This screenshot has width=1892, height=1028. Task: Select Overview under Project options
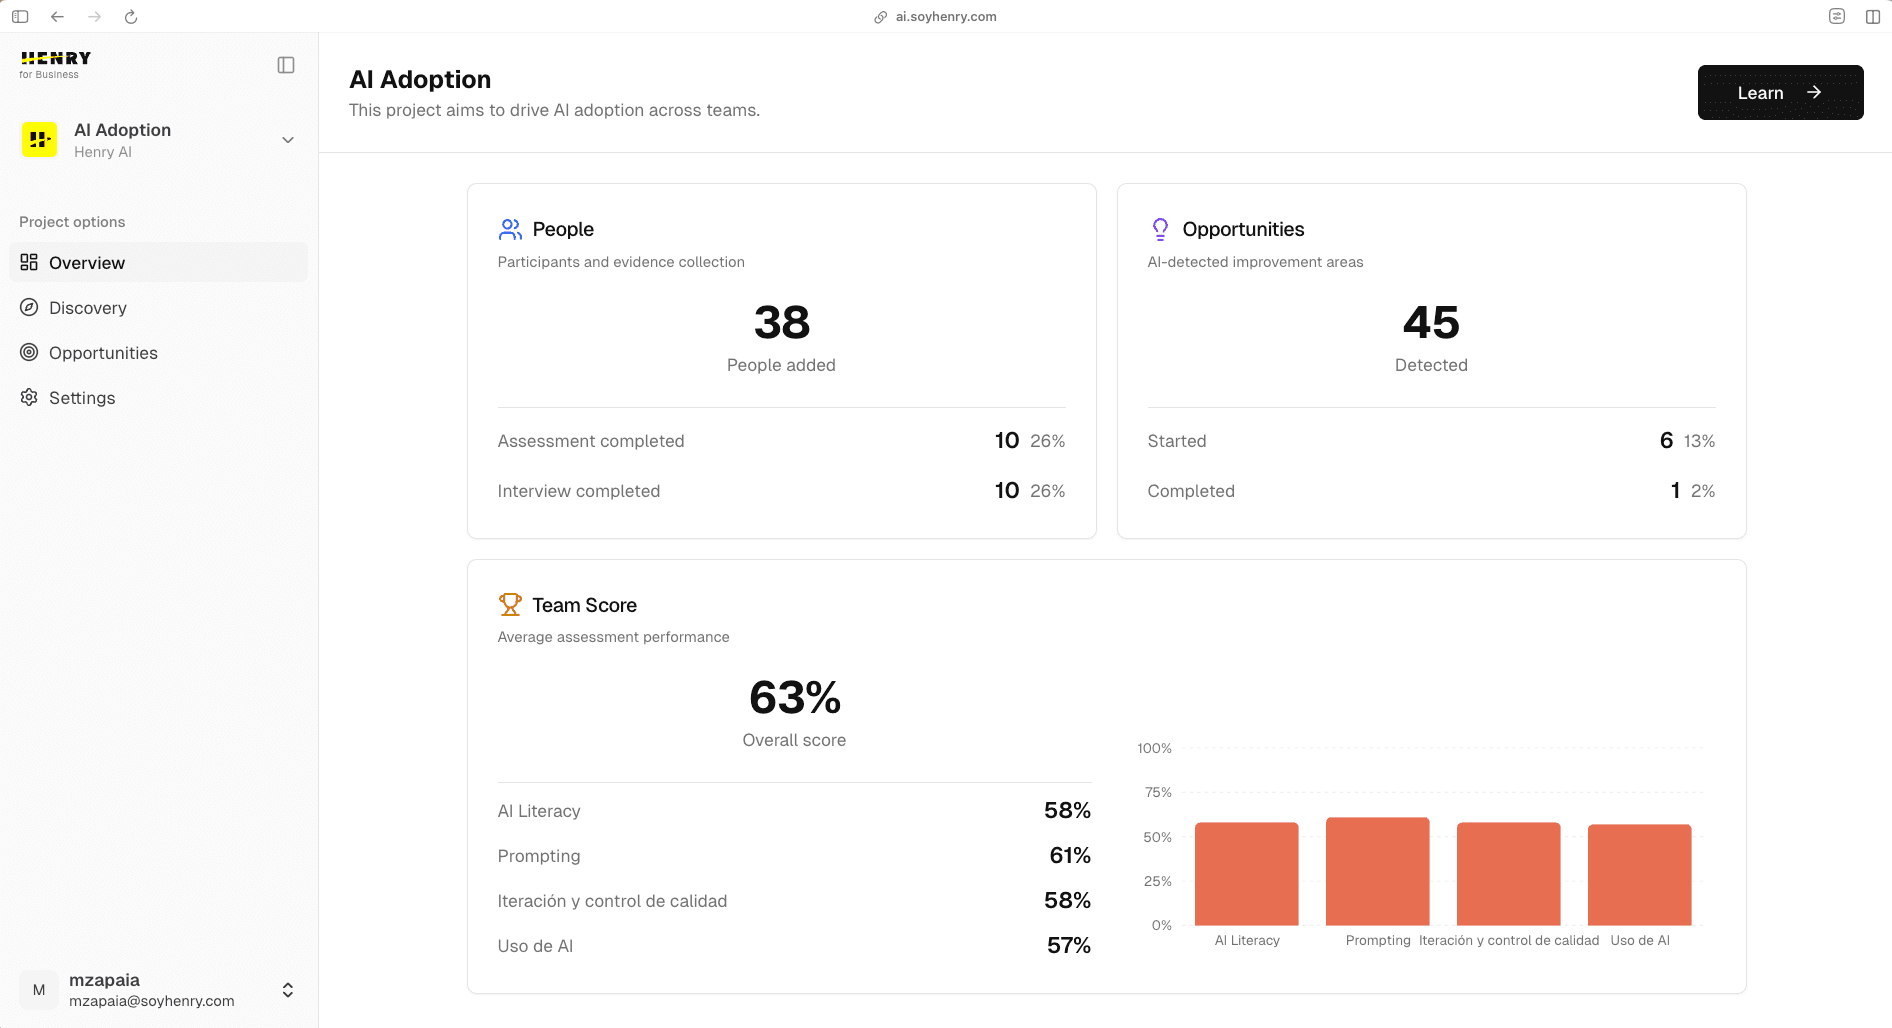86,262
